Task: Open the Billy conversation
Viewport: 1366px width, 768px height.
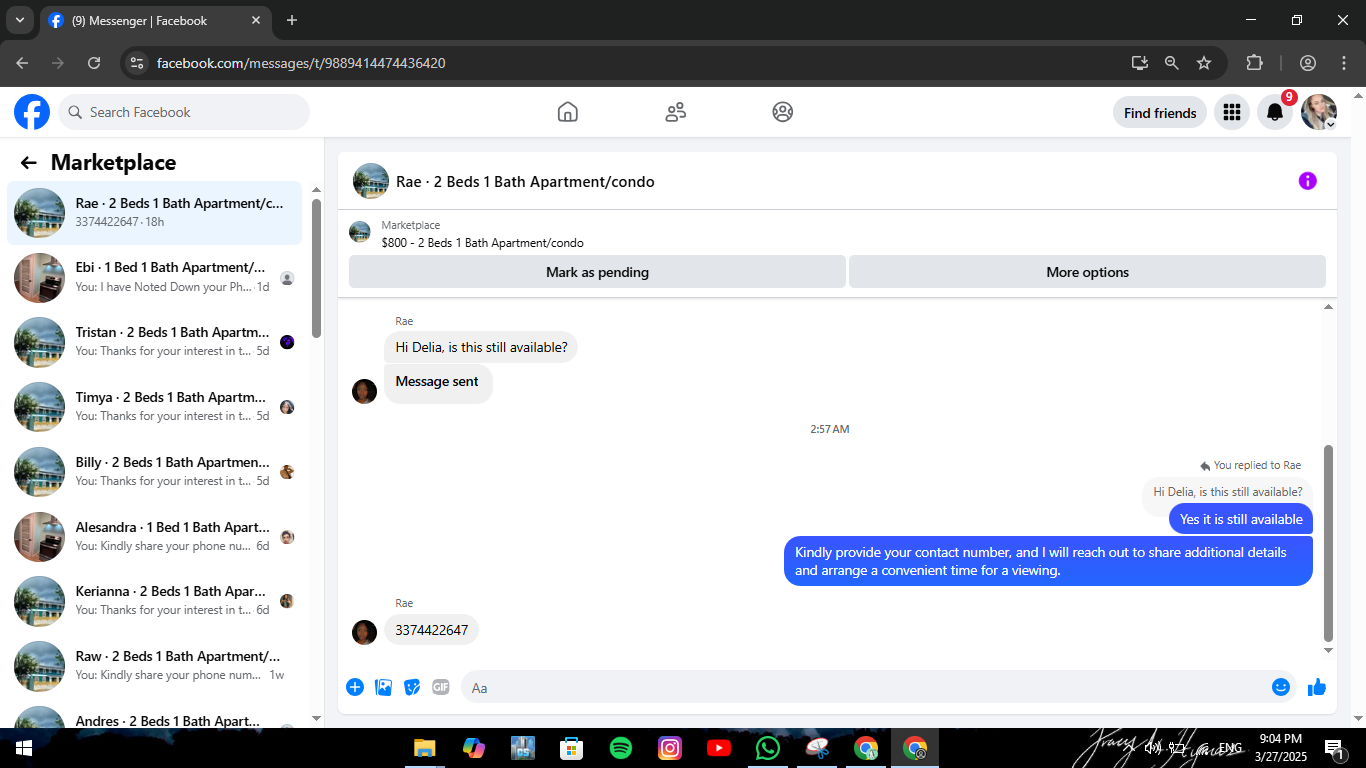Action: pos(155,472)
